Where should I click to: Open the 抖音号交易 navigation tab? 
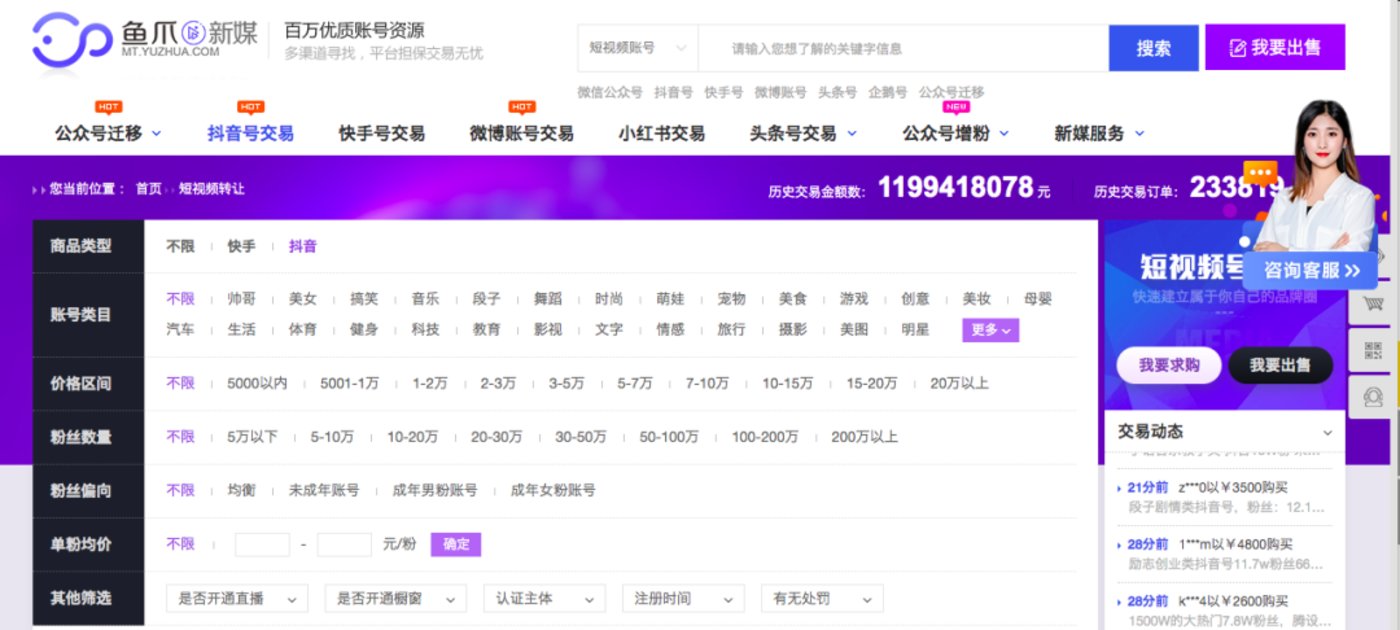click(x=250, y=133)
